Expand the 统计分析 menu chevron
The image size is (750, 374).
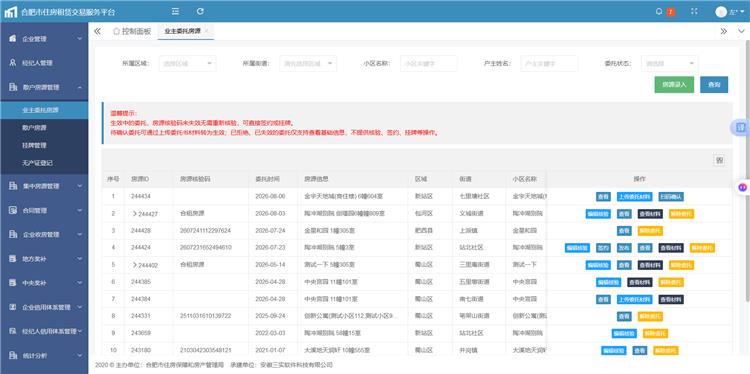point(79,356)
